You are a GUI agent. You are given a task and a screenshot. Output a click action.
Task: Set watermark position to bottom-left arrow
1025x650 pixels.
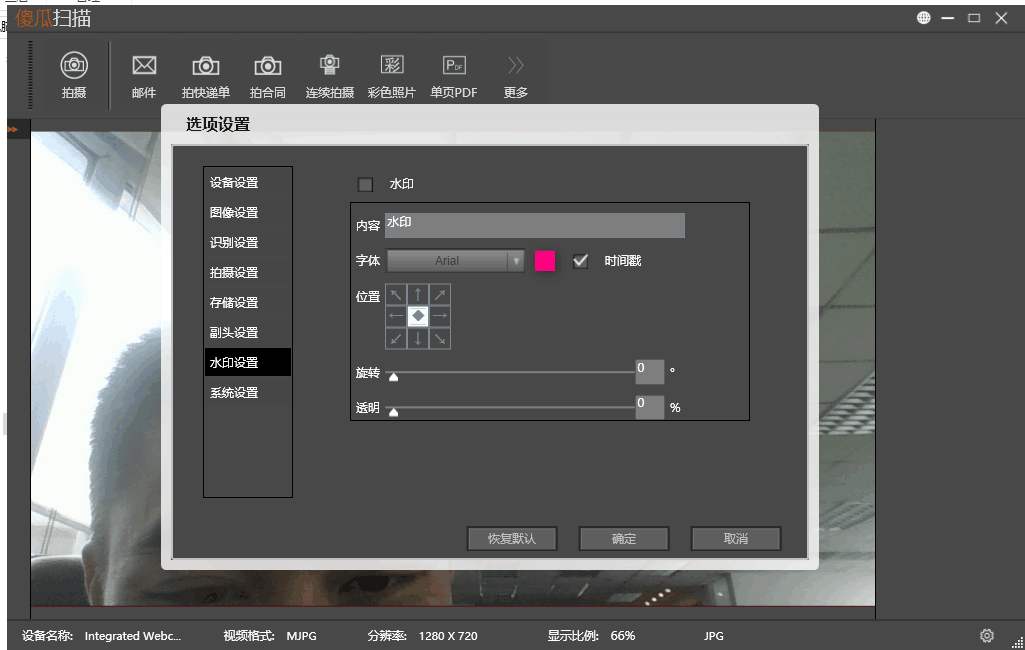point(396,338)
